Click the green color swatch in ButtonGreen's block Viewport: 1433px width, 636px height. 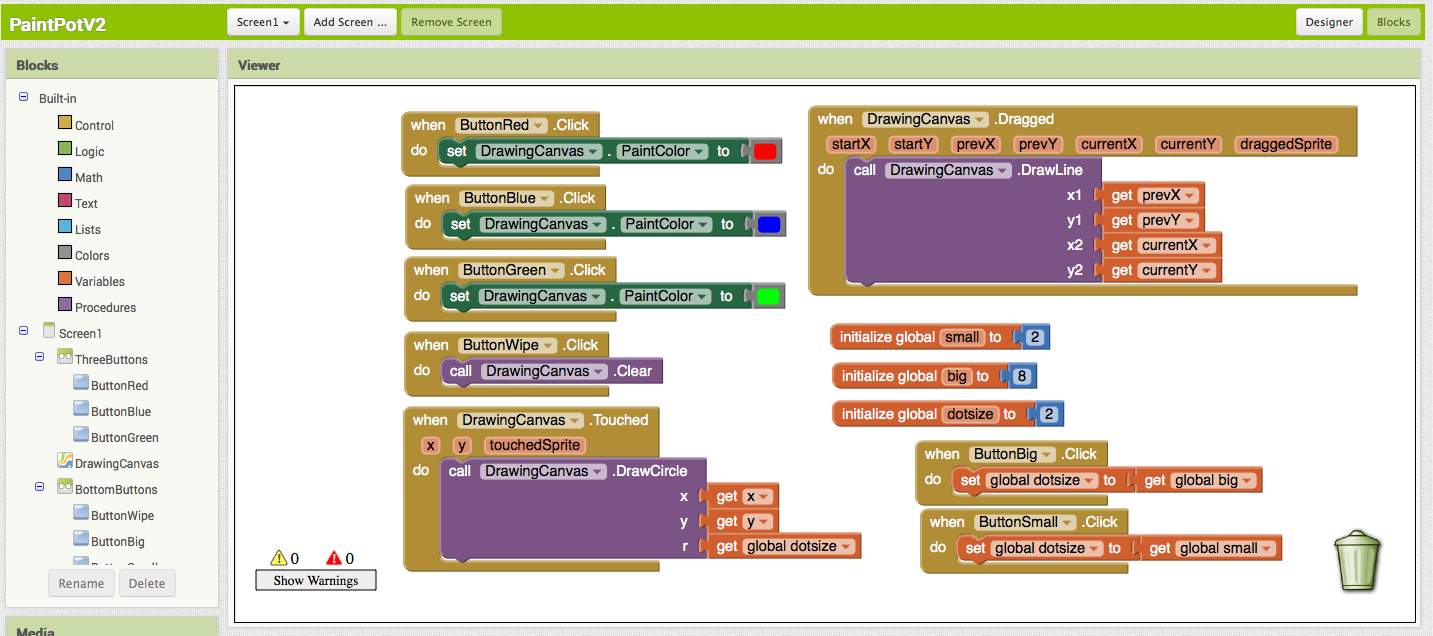[767, 295]
